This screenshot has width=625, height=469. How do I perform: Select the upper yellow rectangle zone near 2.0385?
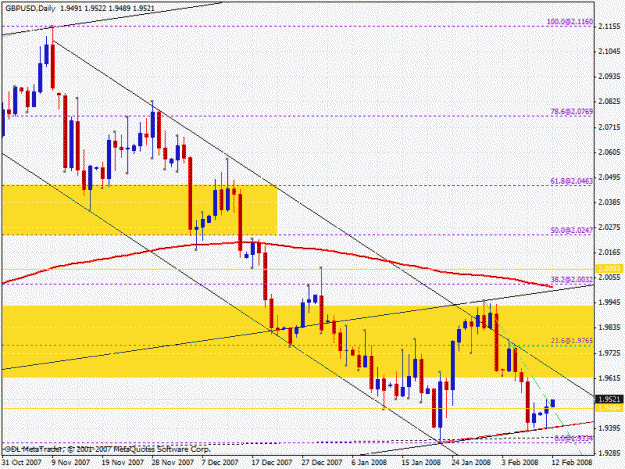pos(140,210)
